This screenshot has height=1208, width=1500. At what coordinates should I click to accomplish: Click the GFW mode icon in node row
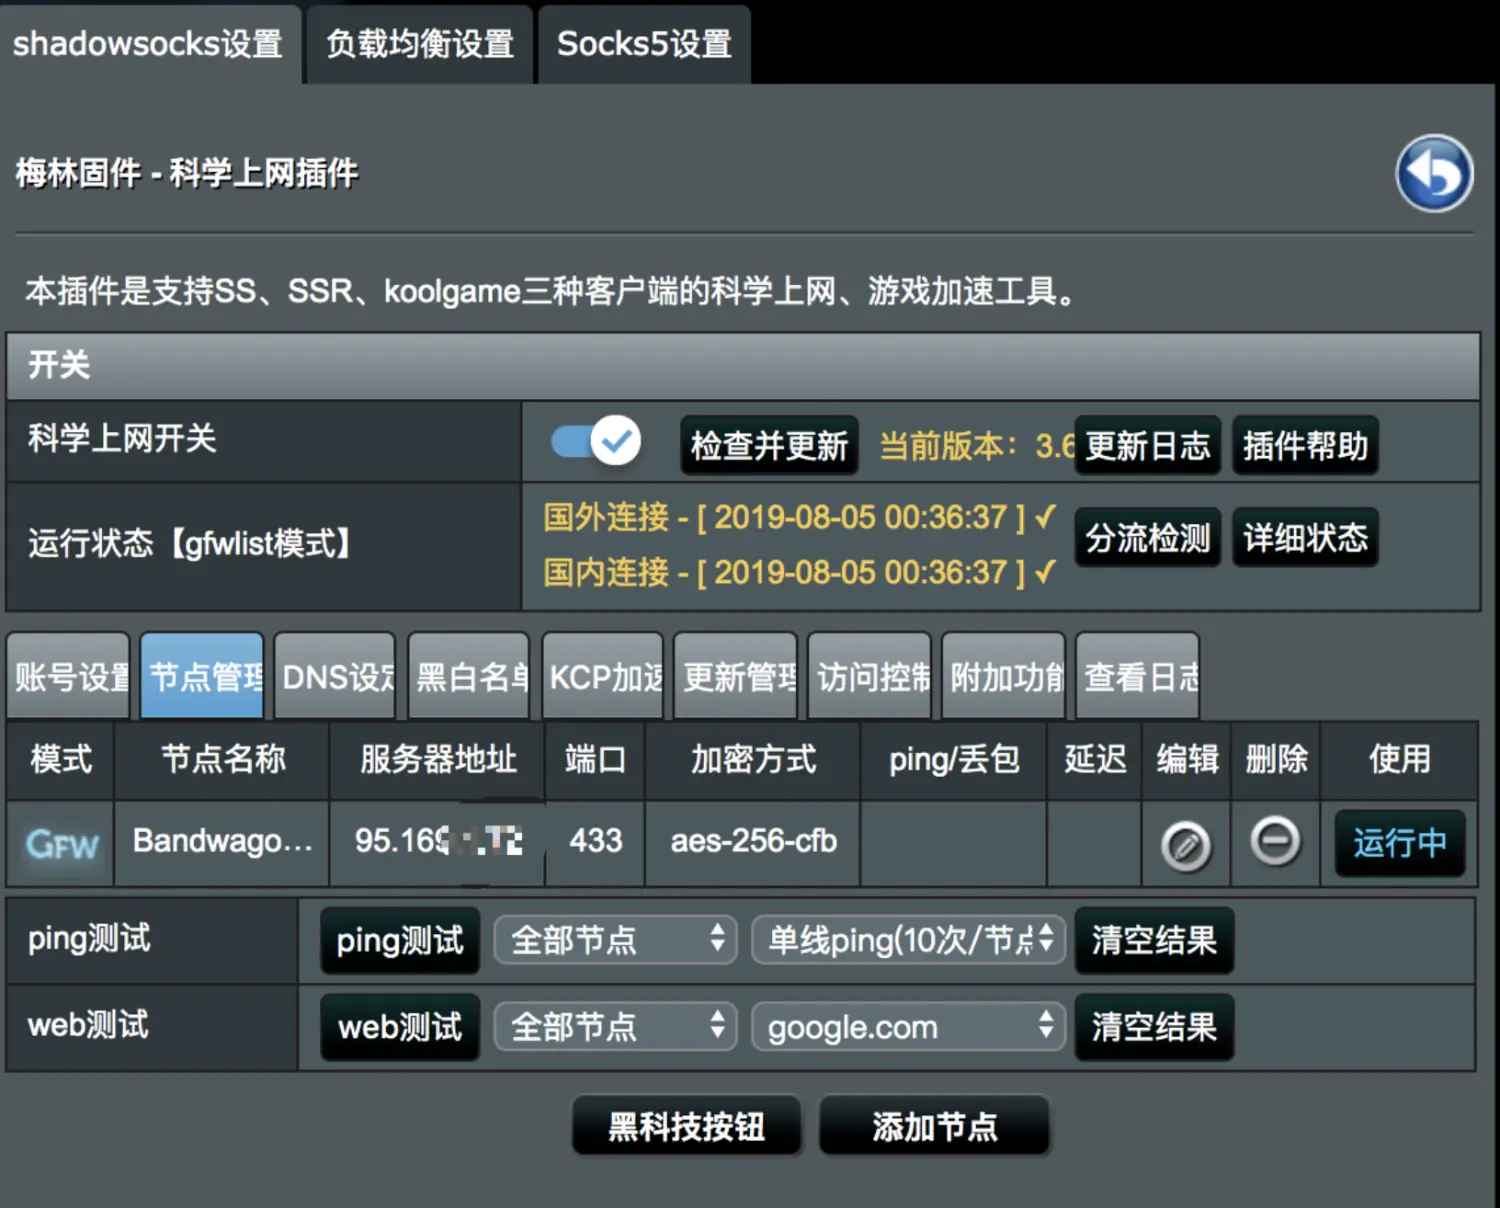point(61,845)
